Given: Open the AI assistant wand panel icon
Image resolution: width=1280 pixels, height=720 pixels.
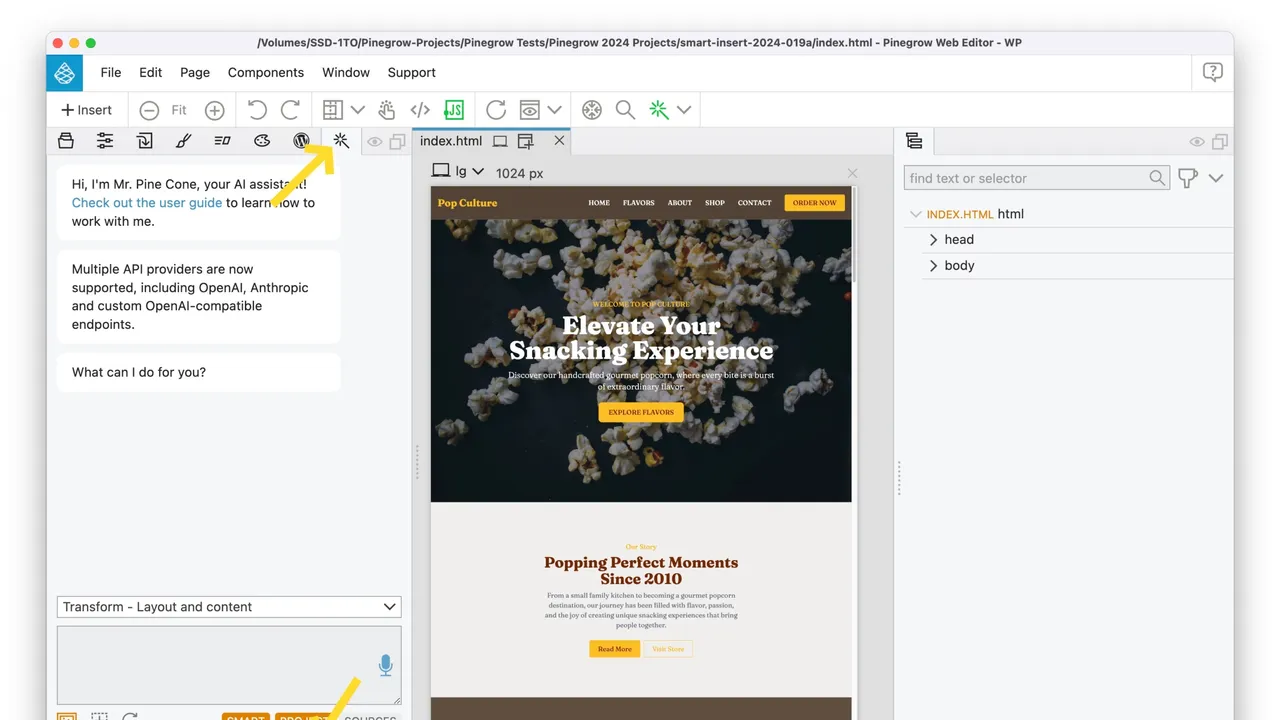Looking at the screenshot, I should 341,141.
